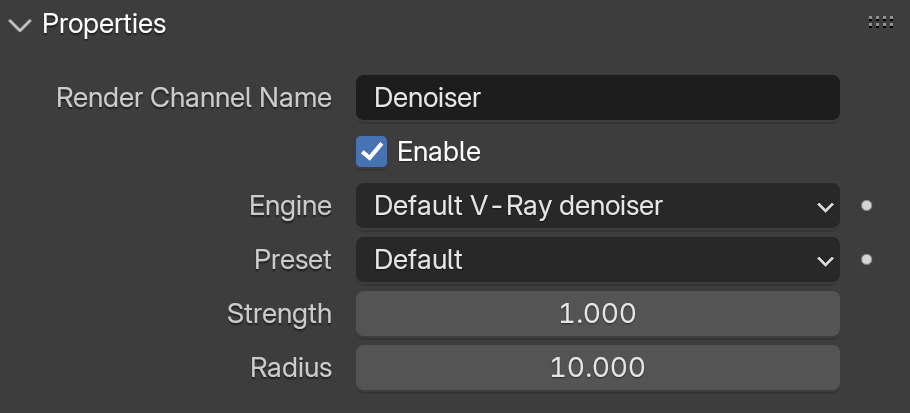Click the Radius value field showing 10.000
The width and height of the screenshot is (910, 413).
pos(598,368)
